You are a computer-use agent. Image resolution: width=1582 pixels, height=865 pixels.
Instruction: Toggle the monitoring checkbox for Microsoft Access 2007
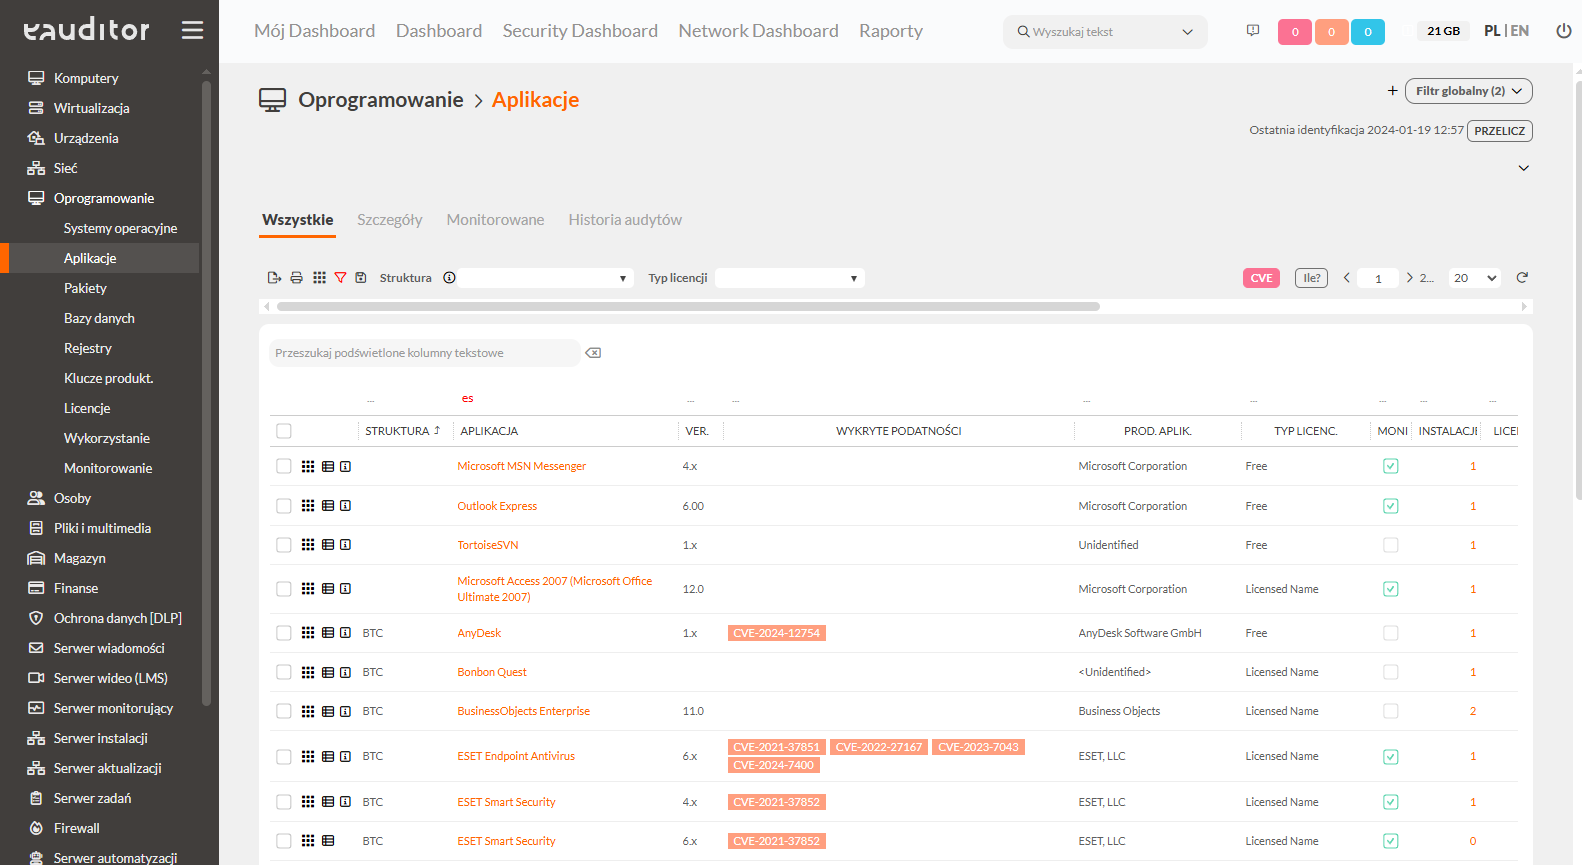[x=1390, y=589]
